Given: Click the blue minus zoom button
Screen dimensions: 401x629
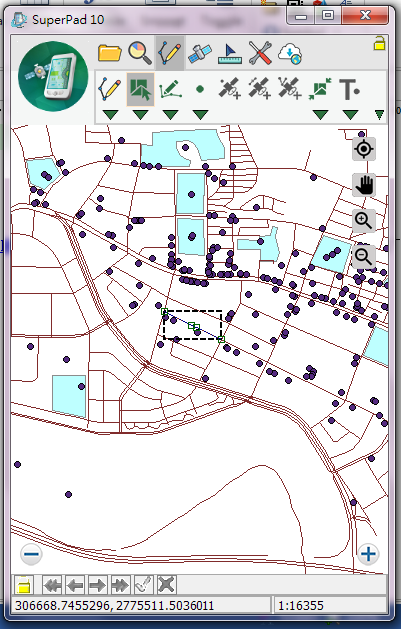Looking at the screenshot, I should tap(31, 554).
